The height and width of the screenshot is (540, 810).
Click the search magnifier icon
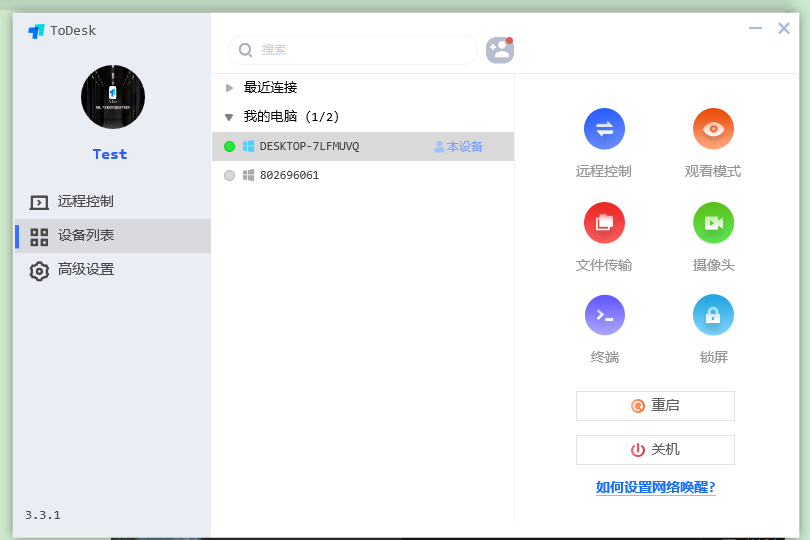pyautogui.click(x=245, y=50)
